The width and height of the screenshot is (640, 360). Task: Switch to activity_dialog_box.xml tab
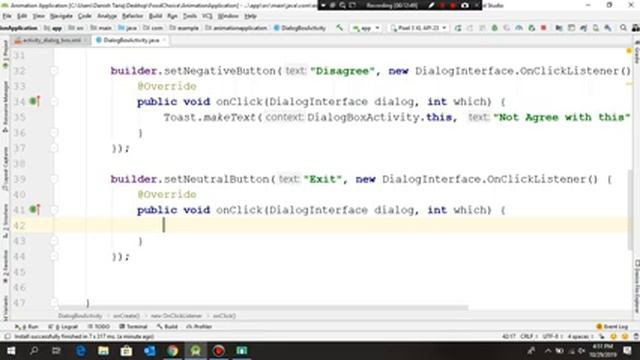click(x=51, y=40)
